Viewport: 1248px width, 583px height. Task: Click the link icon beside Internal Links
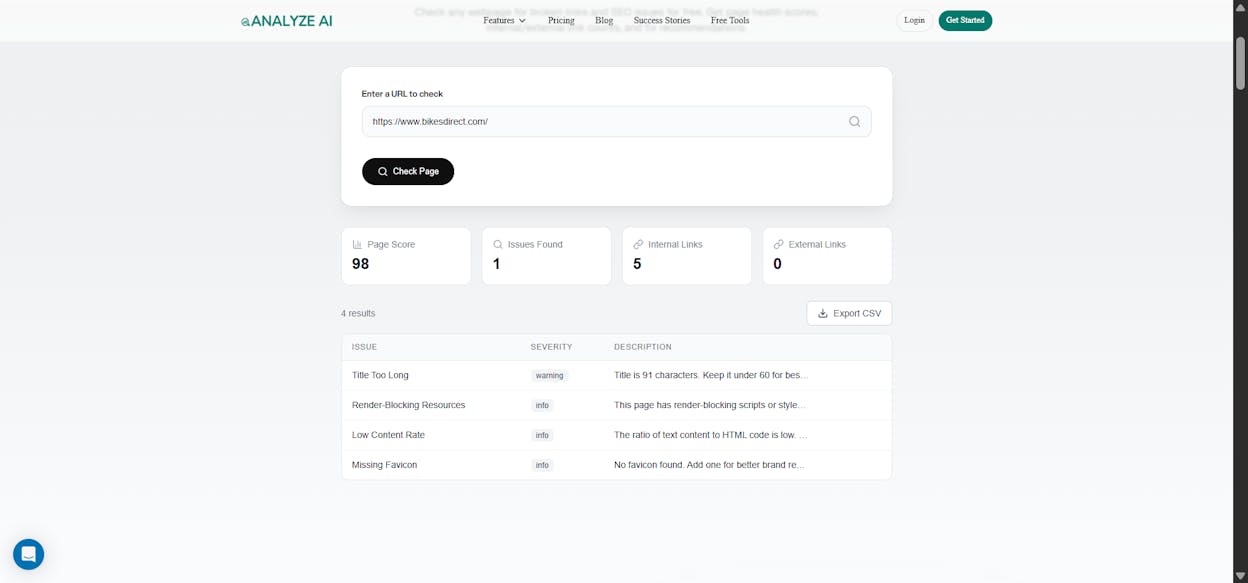(x=638, y=244)
